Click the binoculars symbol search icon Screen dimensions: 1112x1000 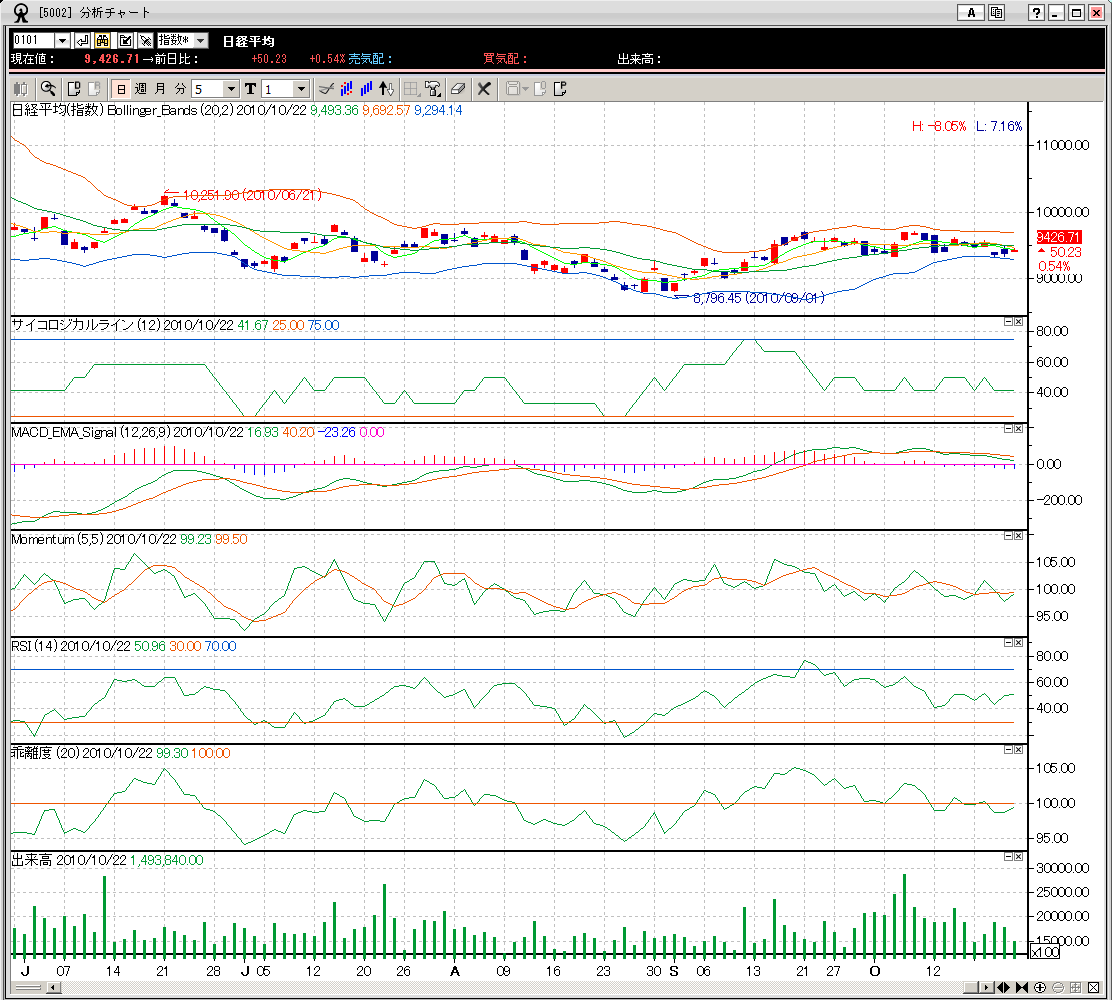point(102,40)
